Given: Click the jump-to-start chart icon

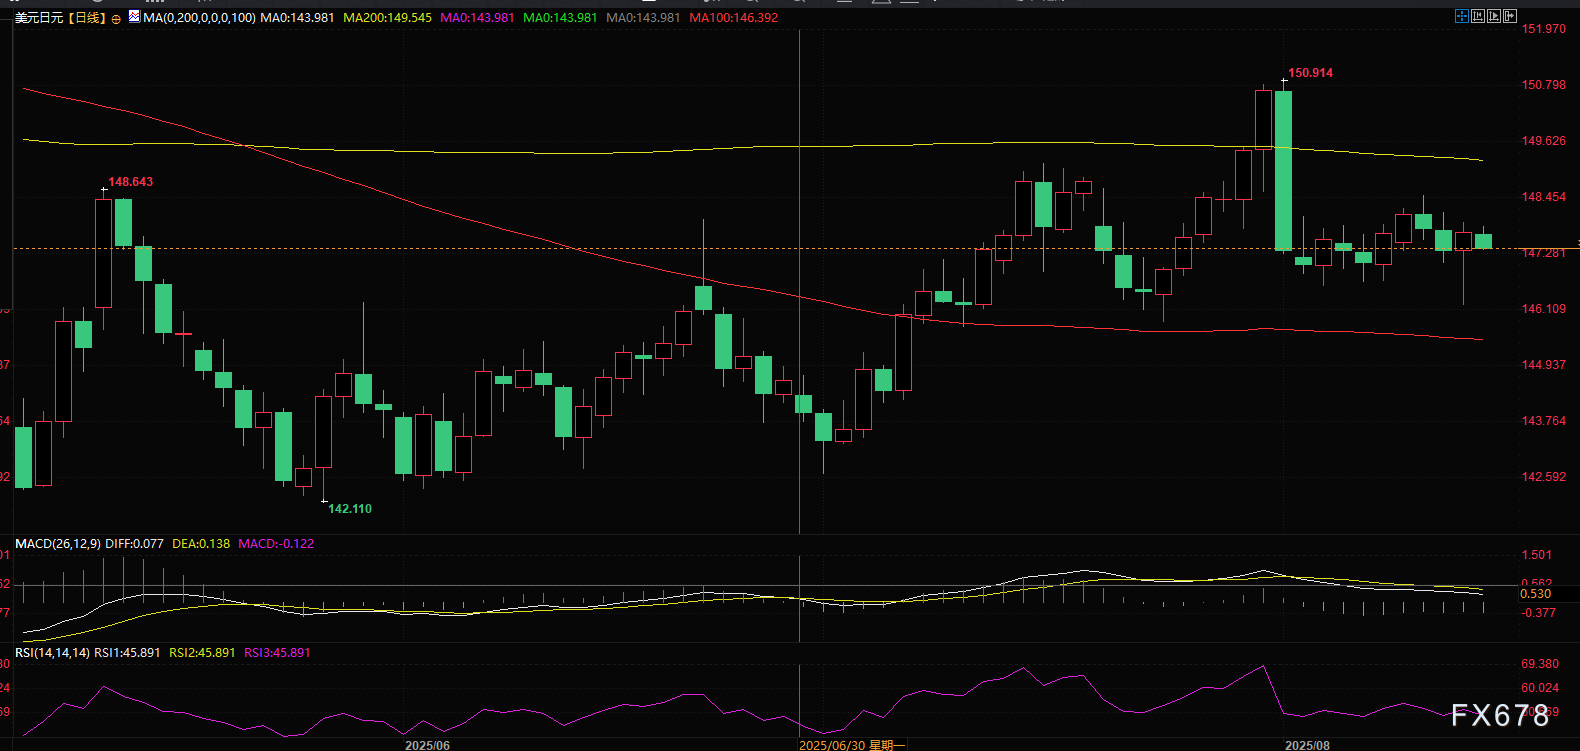Looking at the screenshot, I should click(1478, 16).
